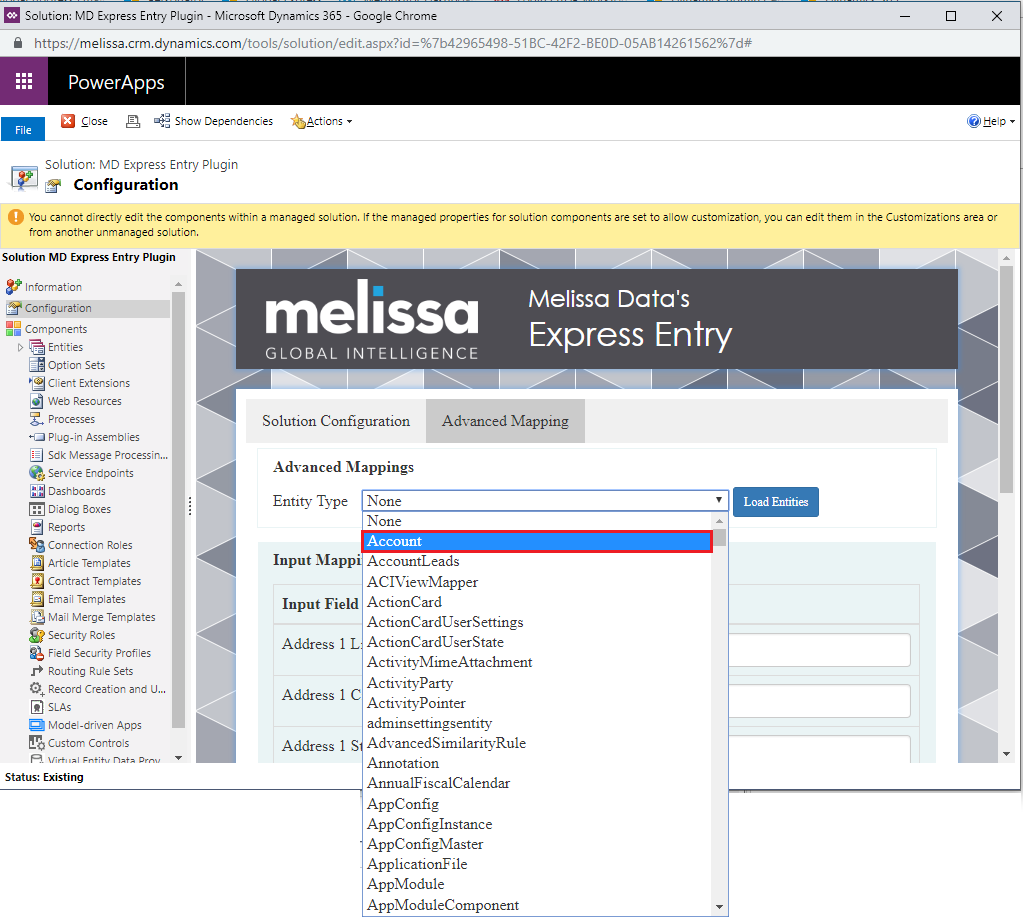Image resolution: width=1023 pixels, height=920 pixels.
Task: Click the print preview icon in toolbar
Action: tap(133, 121)
